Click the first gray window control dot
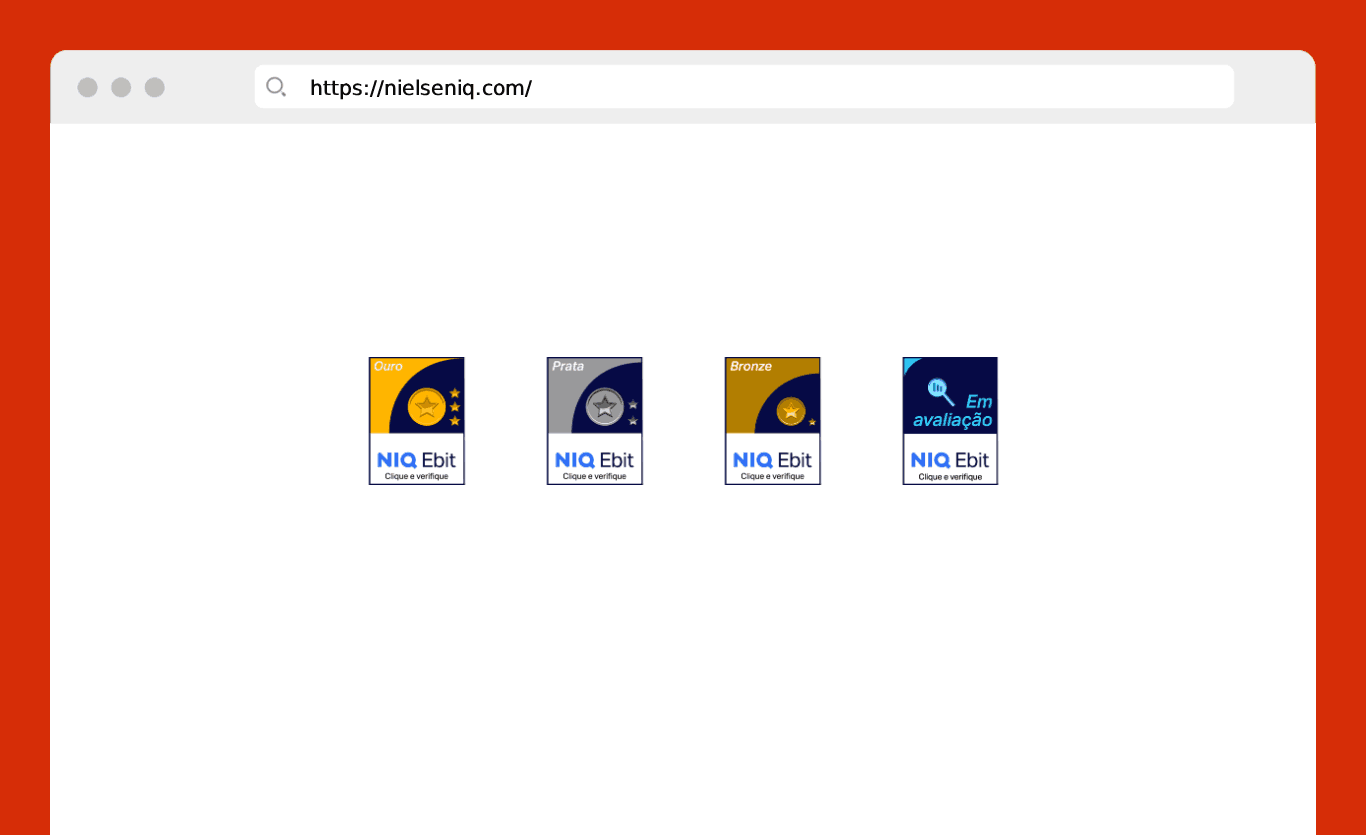 pos(88,87)
